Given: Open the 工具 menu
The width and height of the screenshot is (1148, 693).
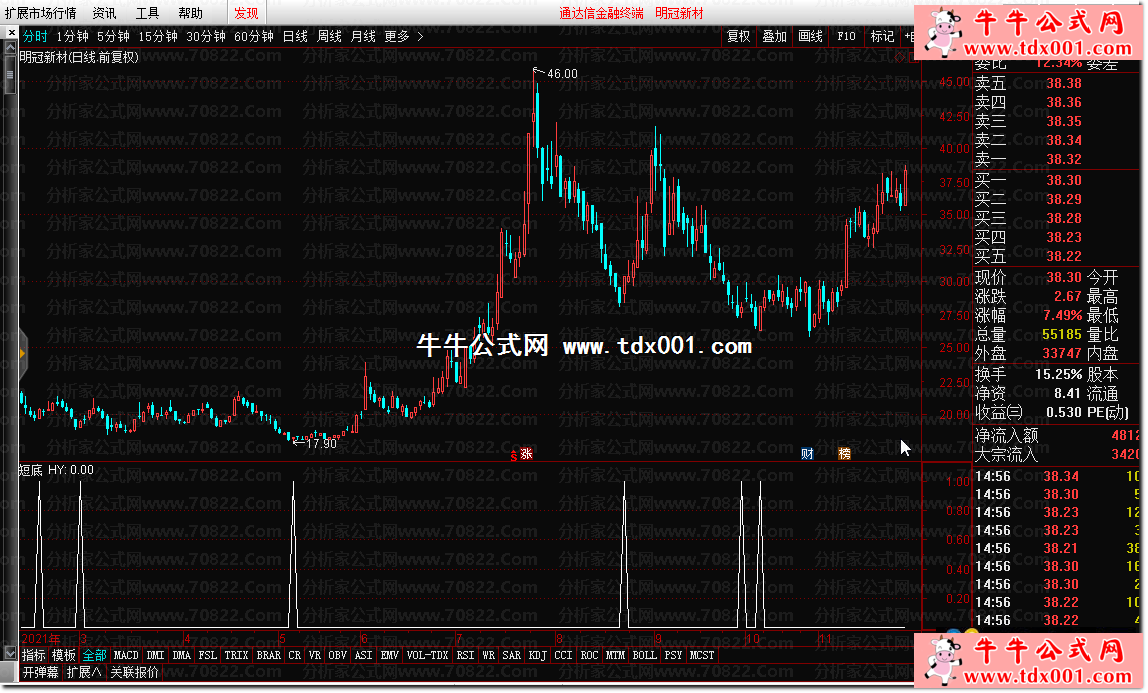Looking at the screenshot, I should pos(147,13).
